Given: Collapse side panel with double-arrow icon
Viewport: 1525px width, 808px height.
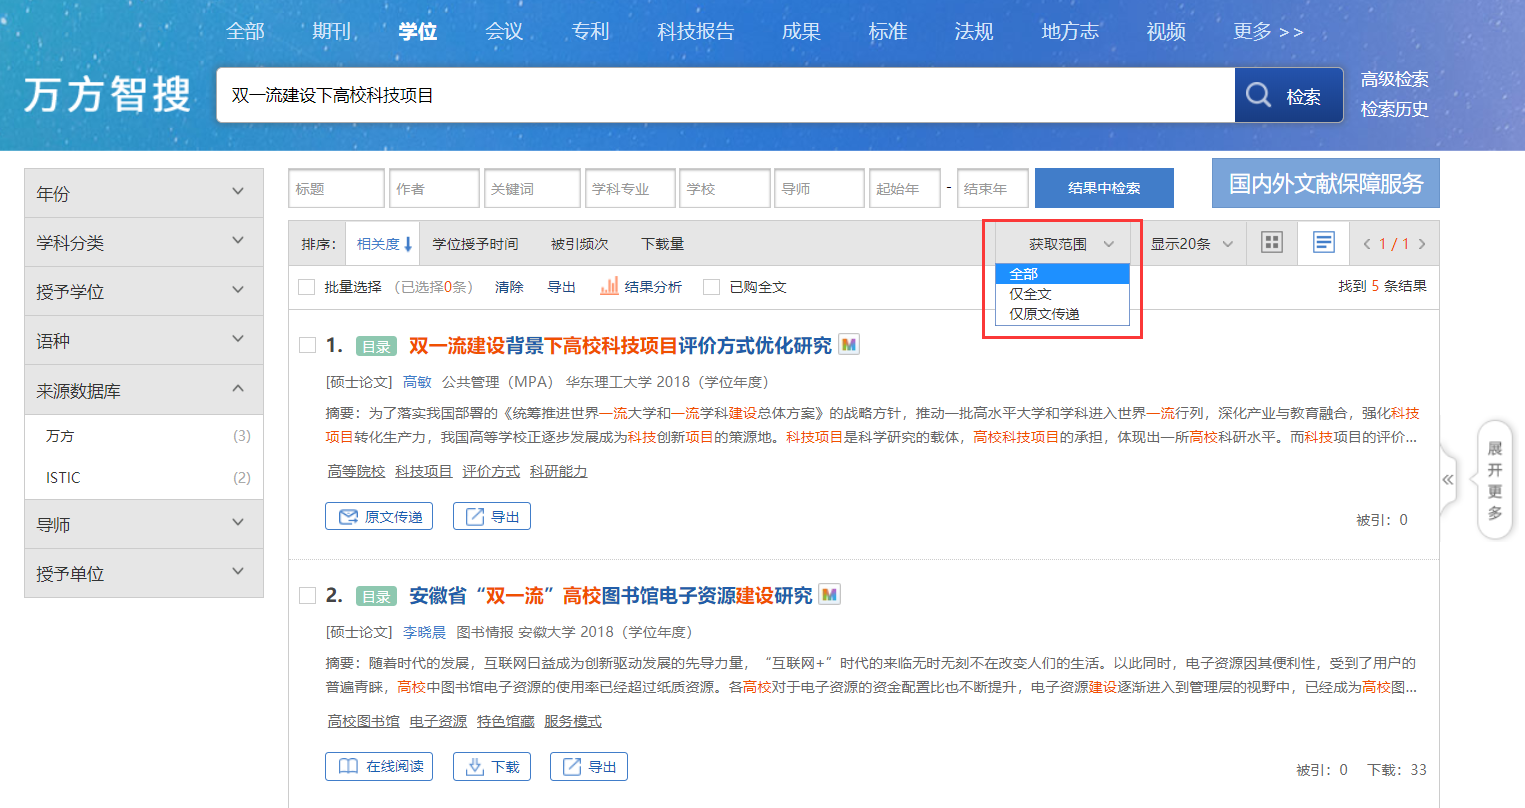Looking at the screenshot, I should pyautogui.click(x=1447, y=480).
